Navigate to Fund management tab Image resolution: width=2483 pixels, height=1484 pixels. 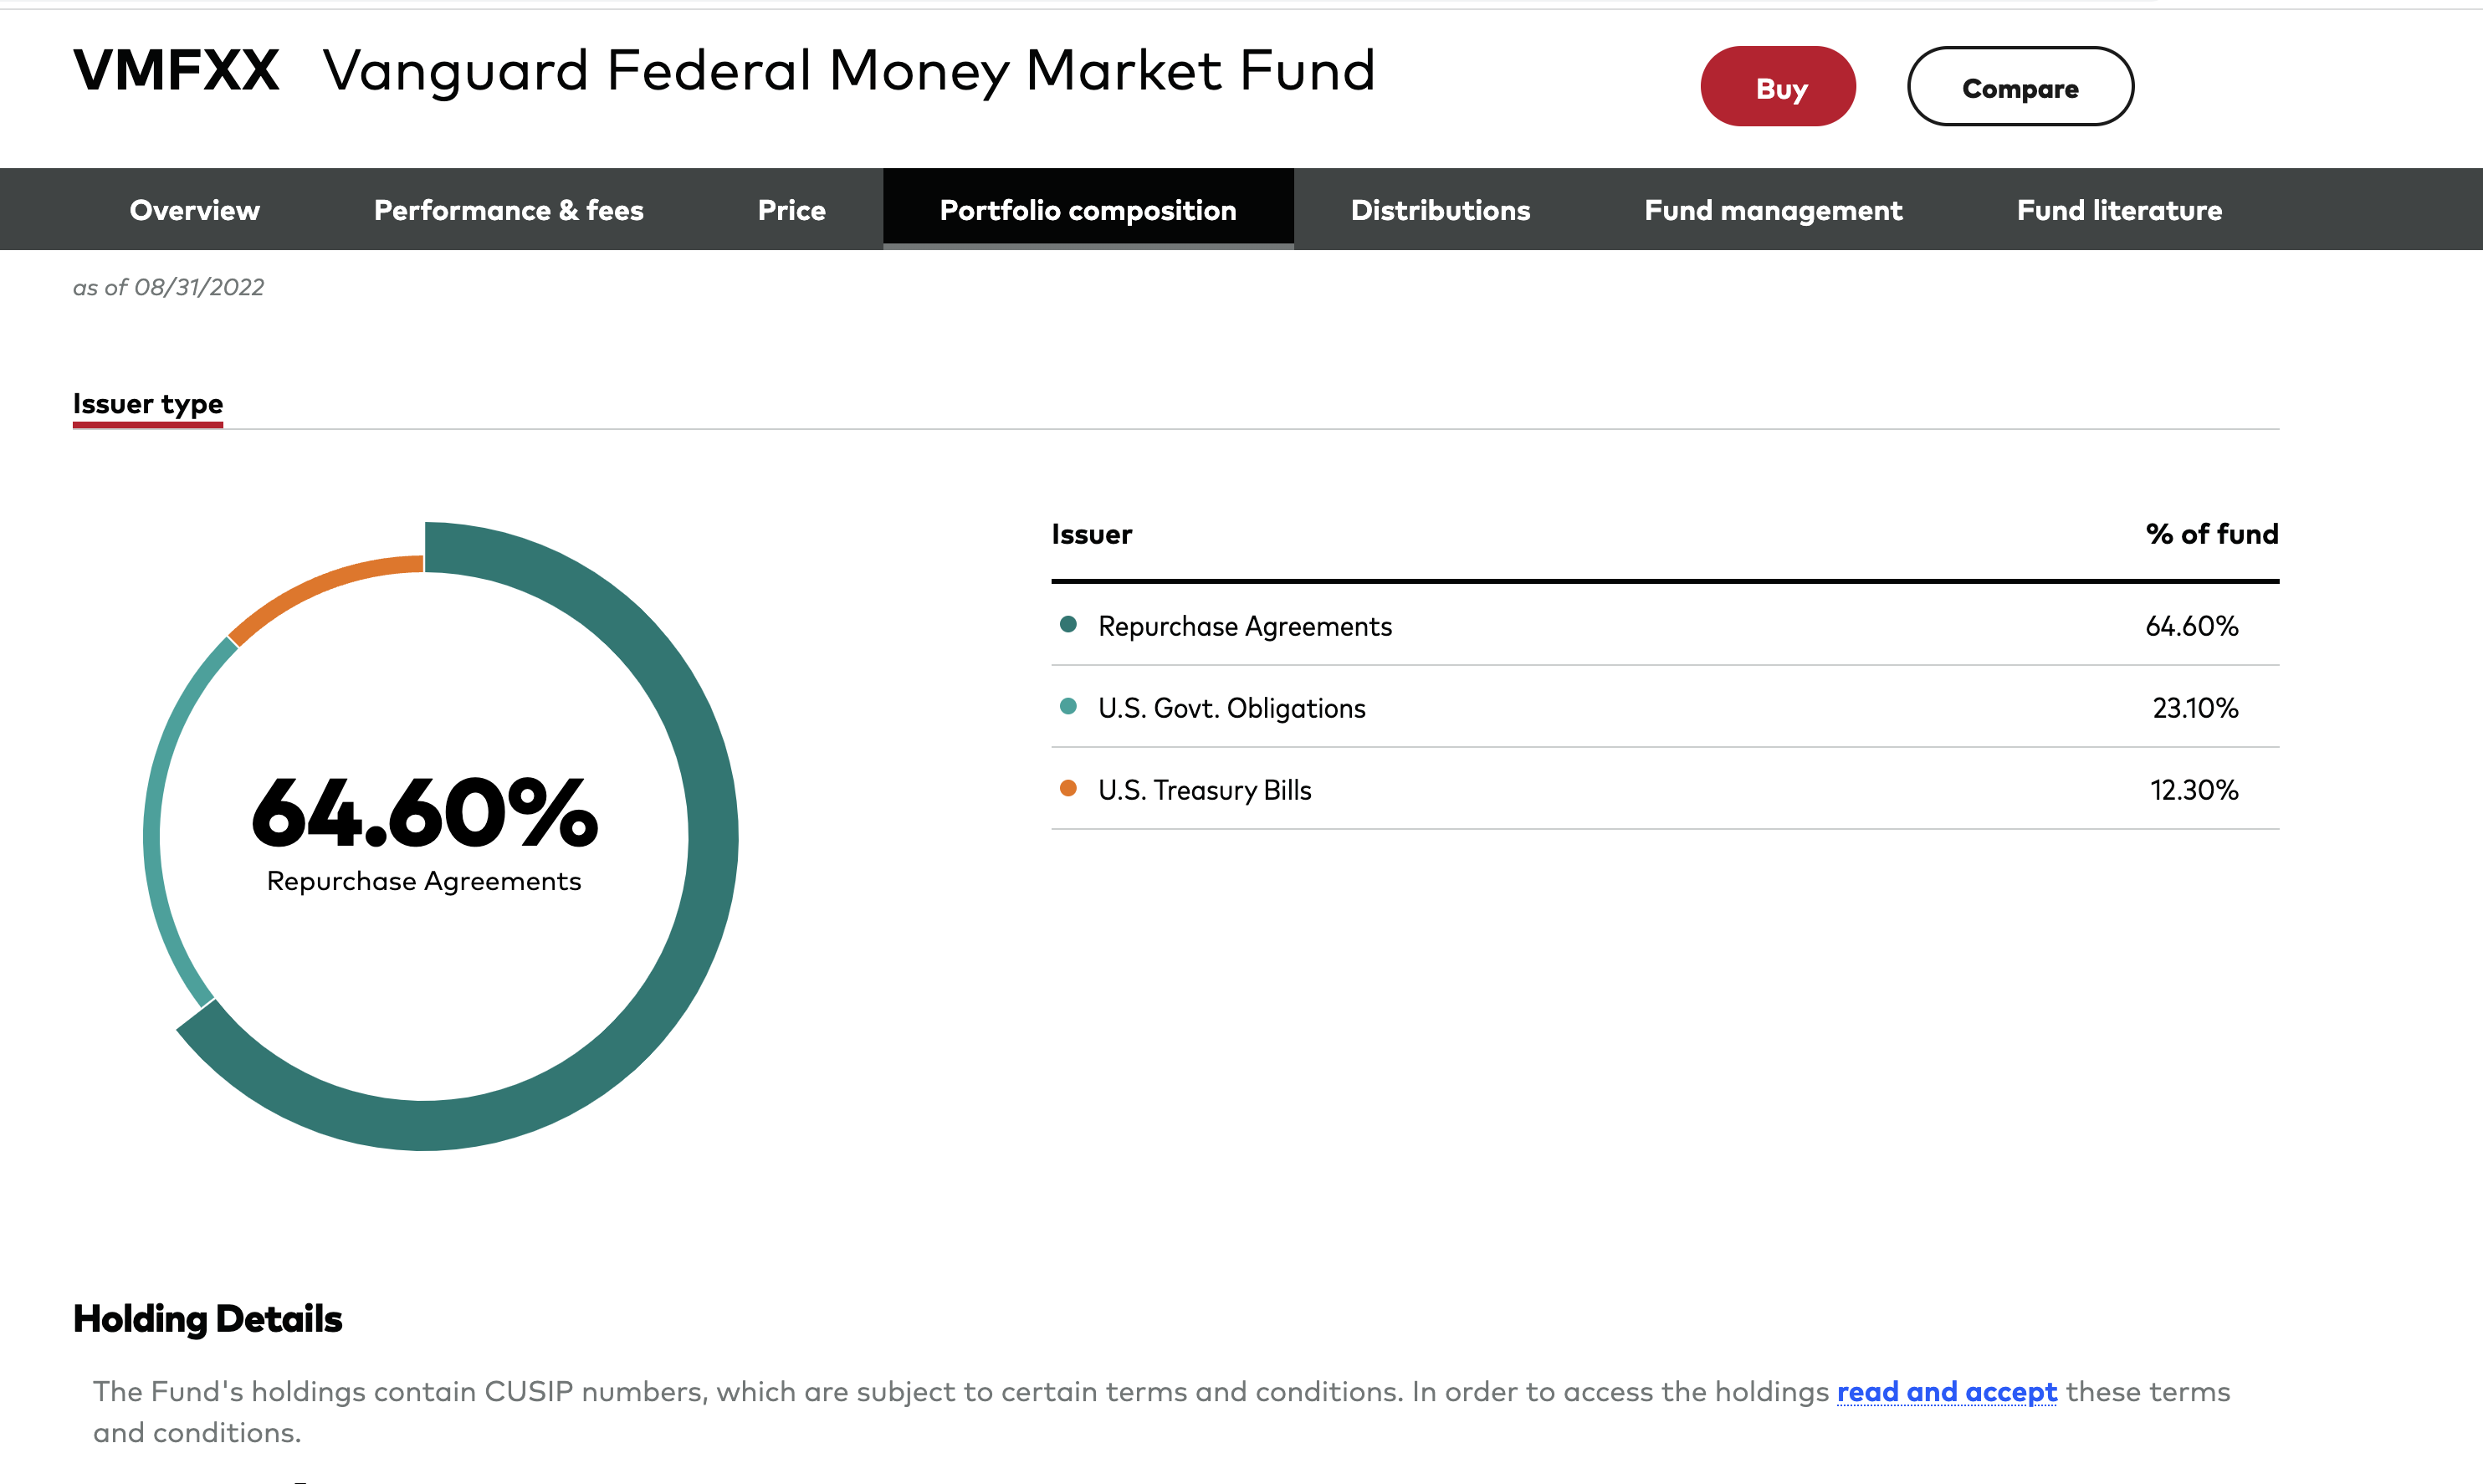(x=1773, y=210)
